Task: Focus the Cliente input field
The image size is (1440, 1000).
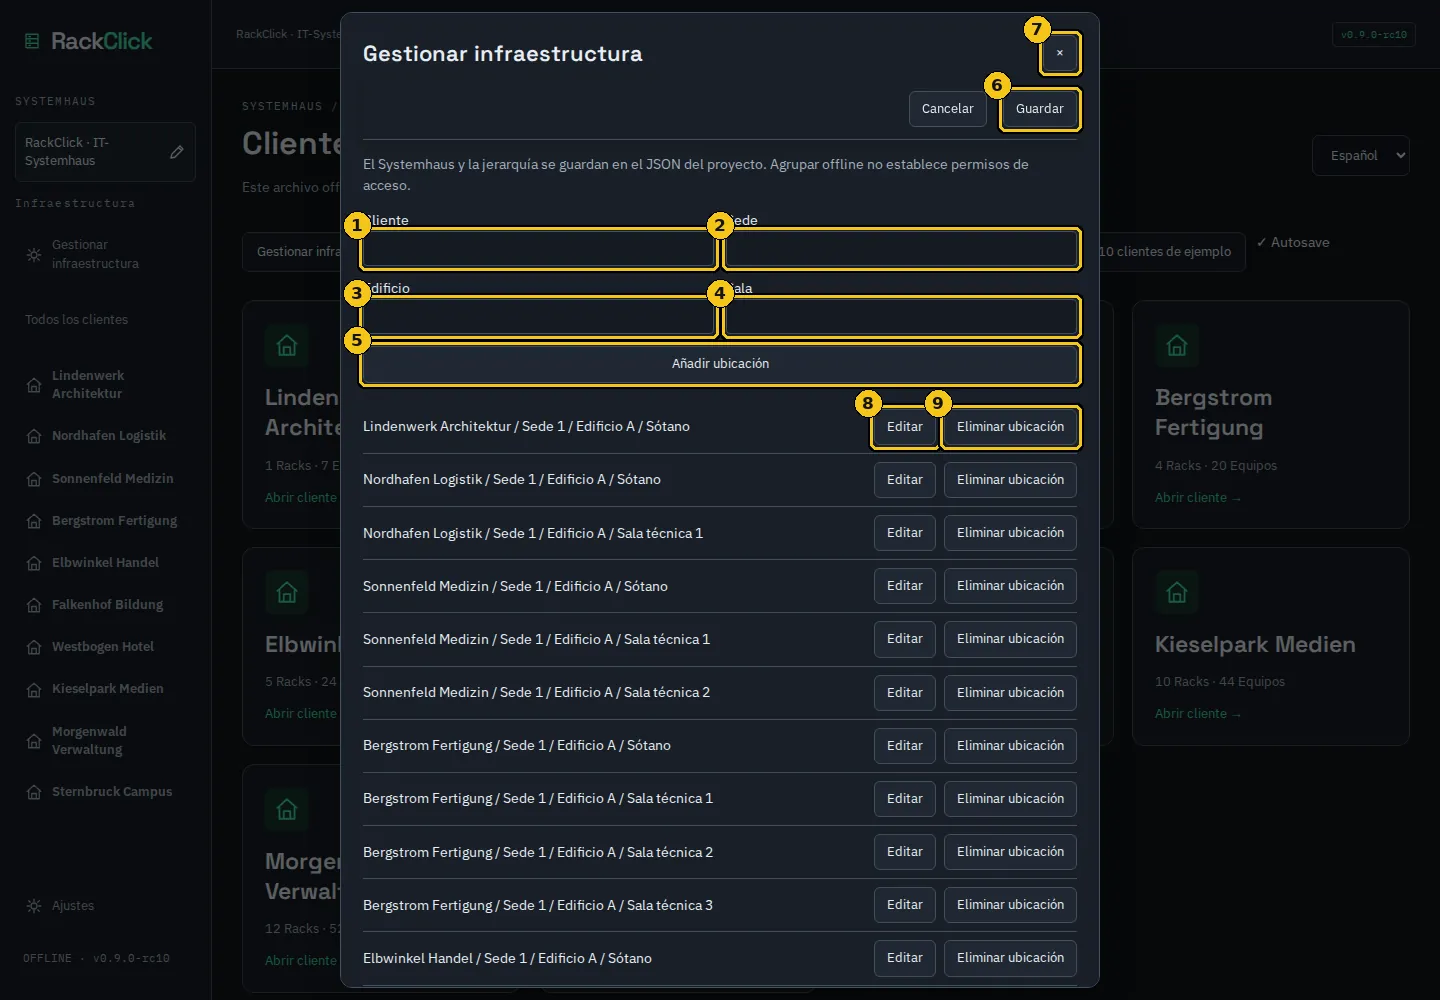Action: (539, 249)
